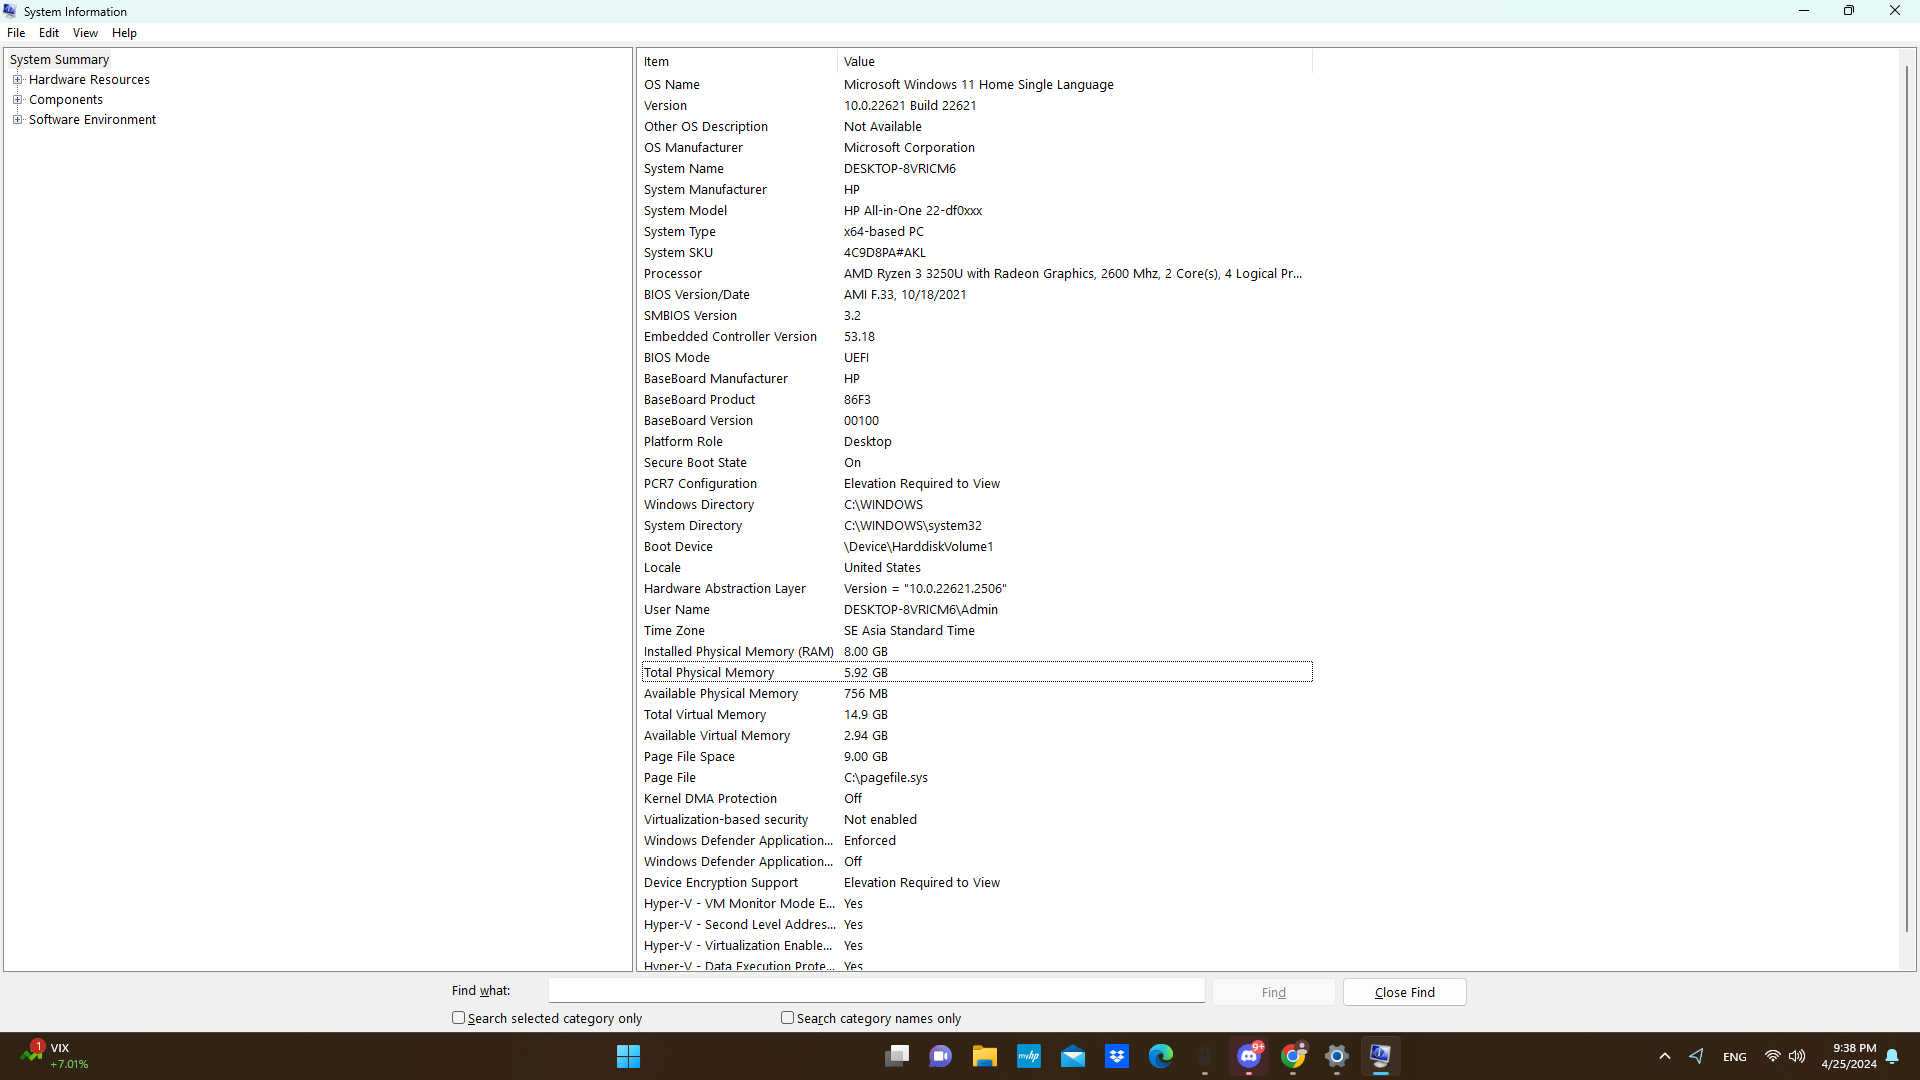Viewport: 1920px width, 1080px height.
Task: Expand the Software Environment node
Action: [x=17, y=120]
